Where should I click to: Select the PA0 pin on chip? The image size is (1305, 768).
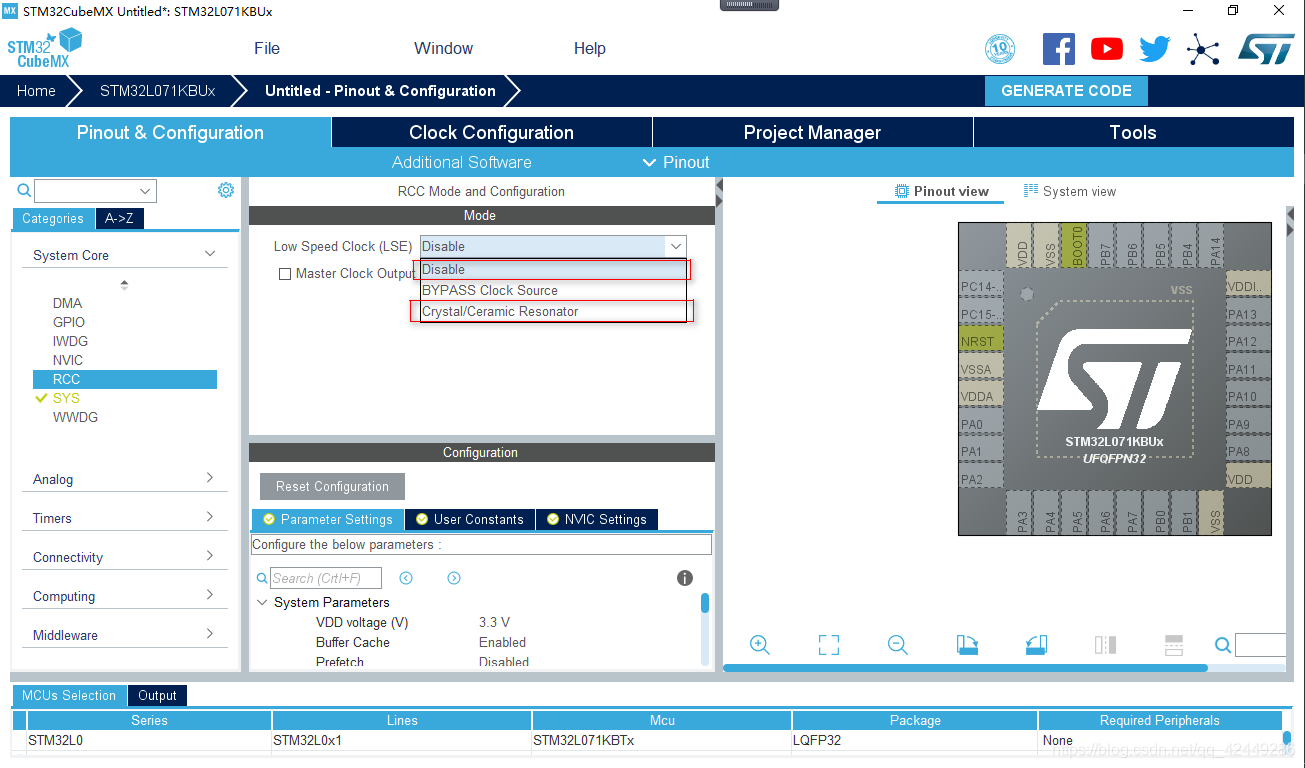[979, 424]
